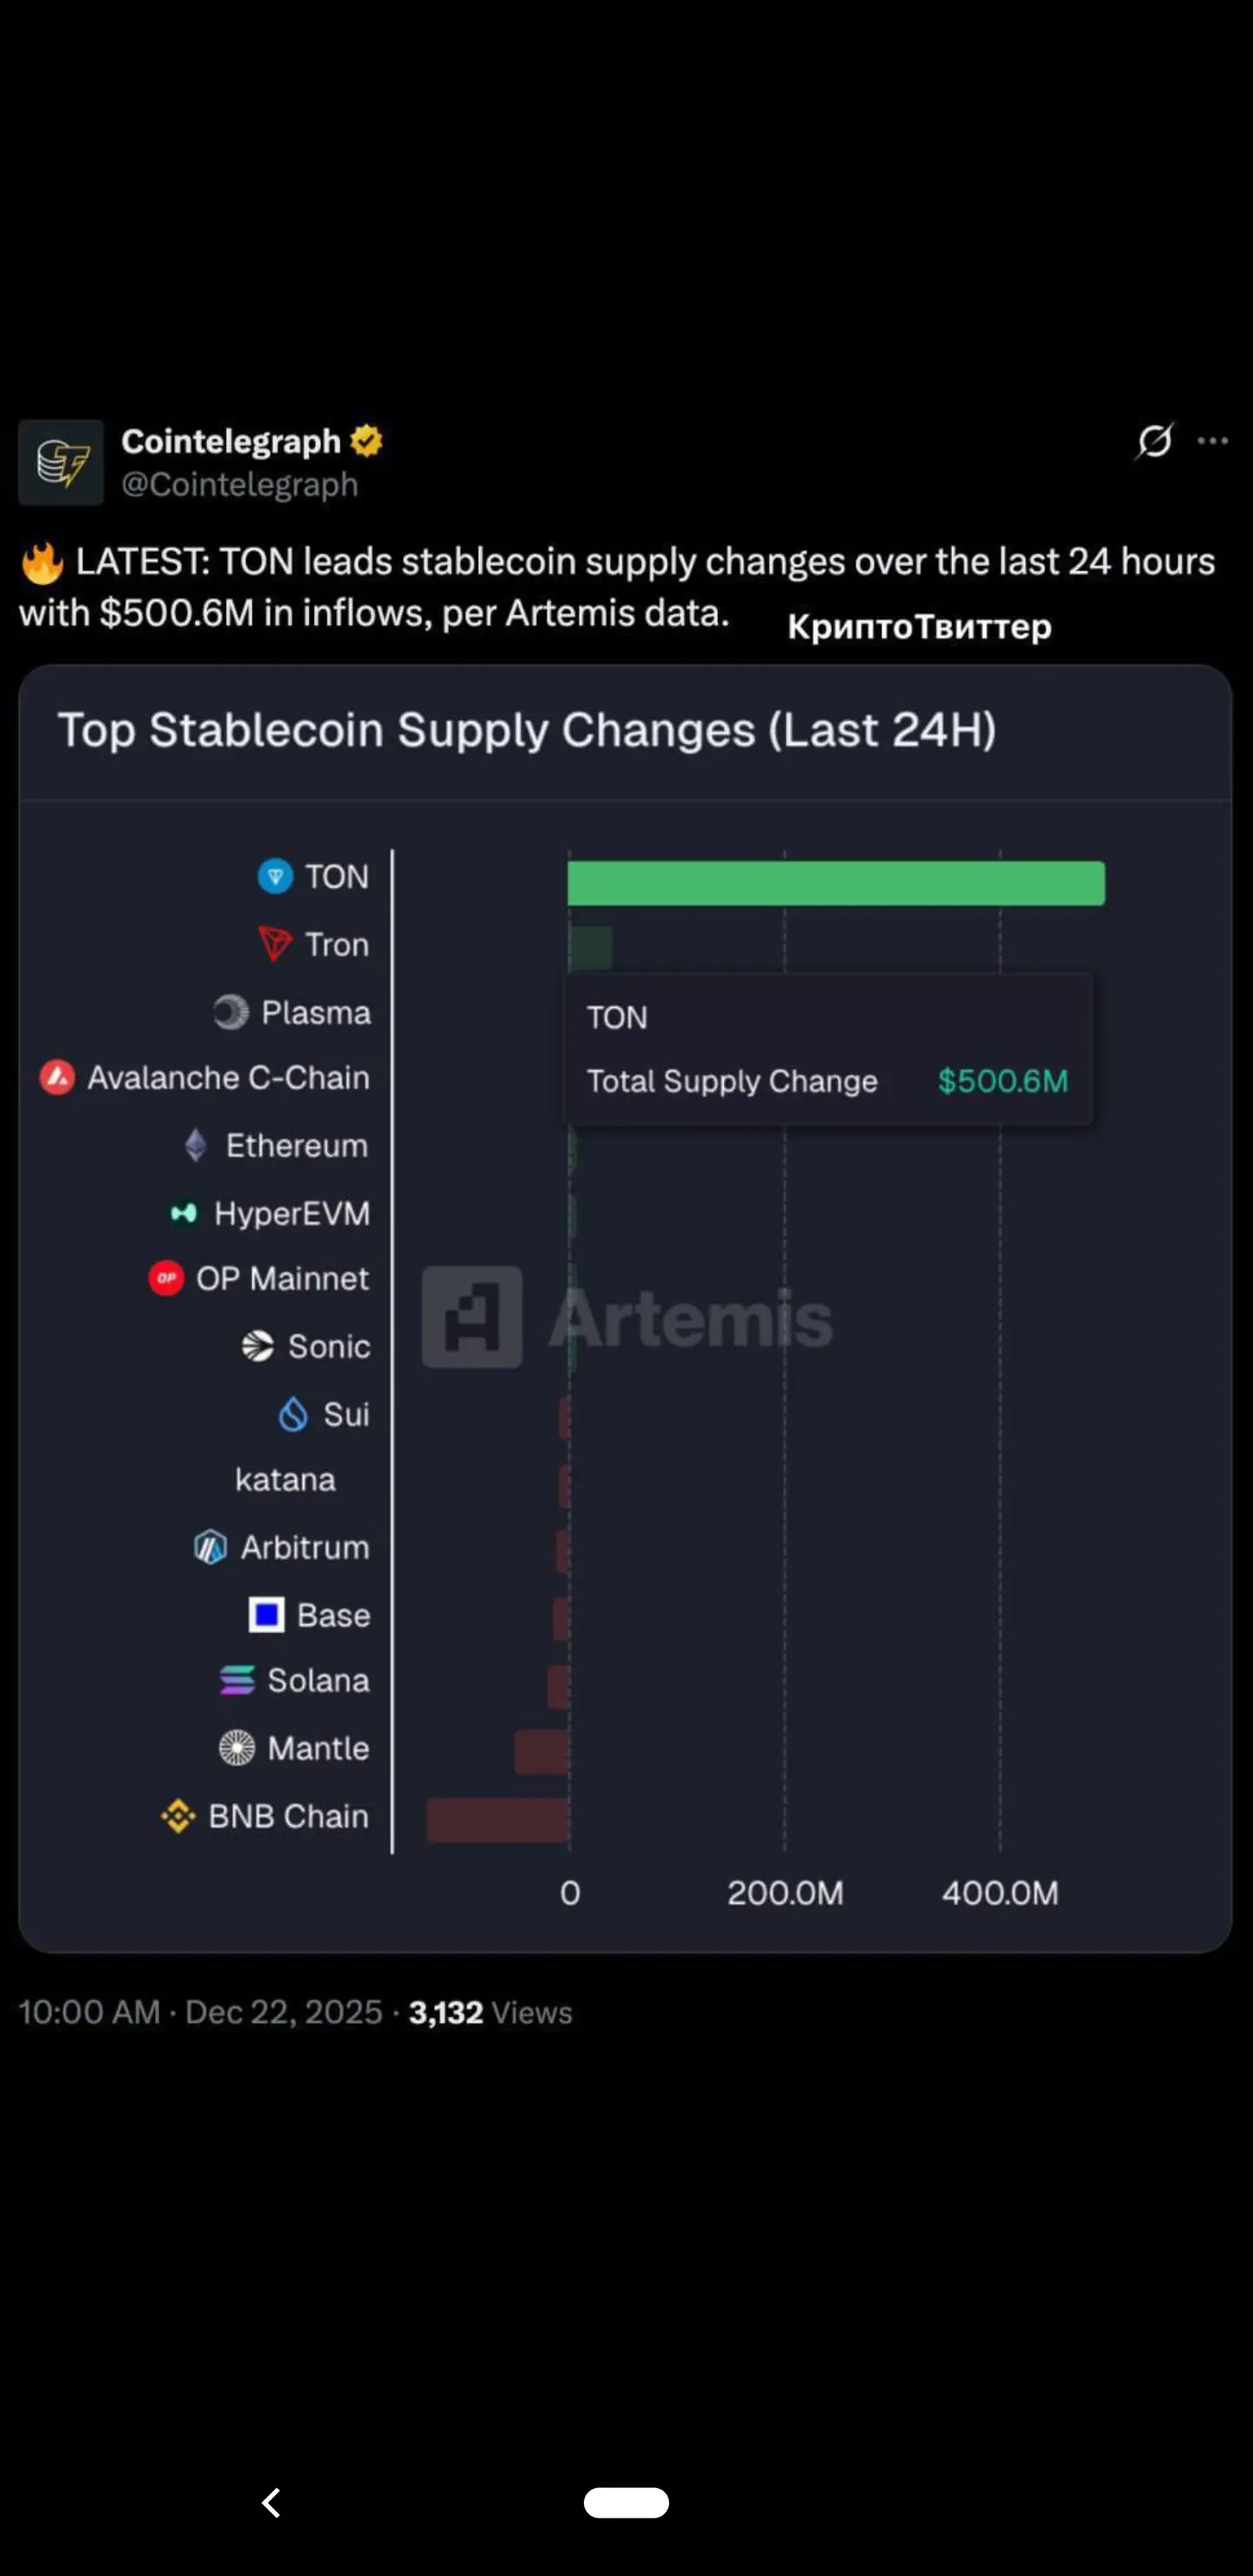Tap the red BNB Chain outflow bar
The width and height of the screenshot is (1253, 2576).
point(497,1819)
